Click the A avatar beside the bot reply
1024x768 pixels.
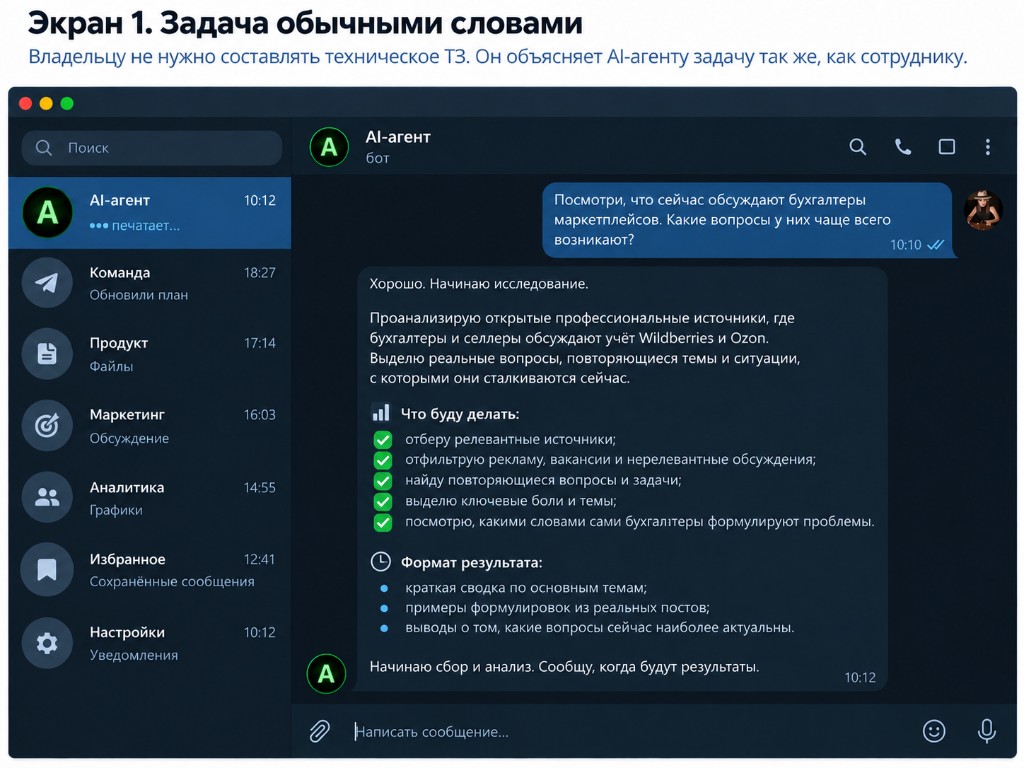(326, 673)
